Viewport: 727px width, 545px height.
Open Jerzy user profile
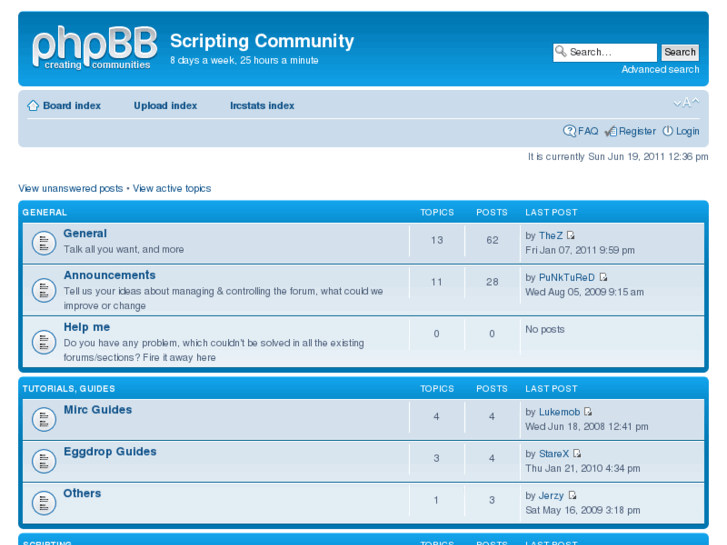click(551, 495)
